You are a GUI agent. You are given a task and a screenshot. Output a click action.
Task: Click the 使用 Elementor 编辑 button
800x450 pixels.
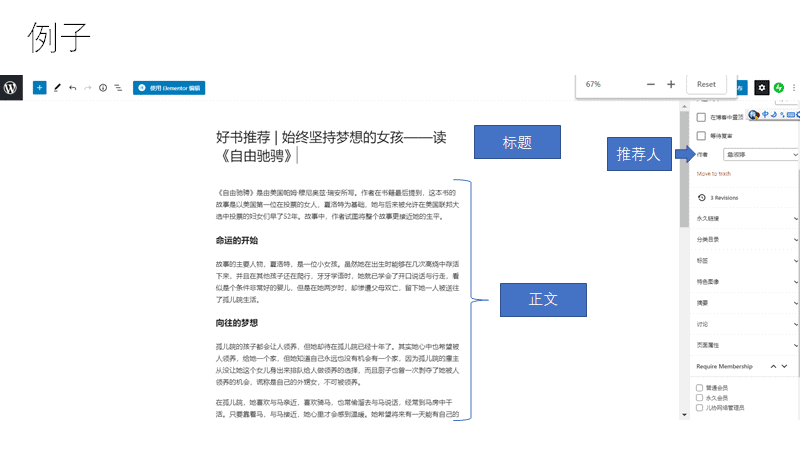169,88
